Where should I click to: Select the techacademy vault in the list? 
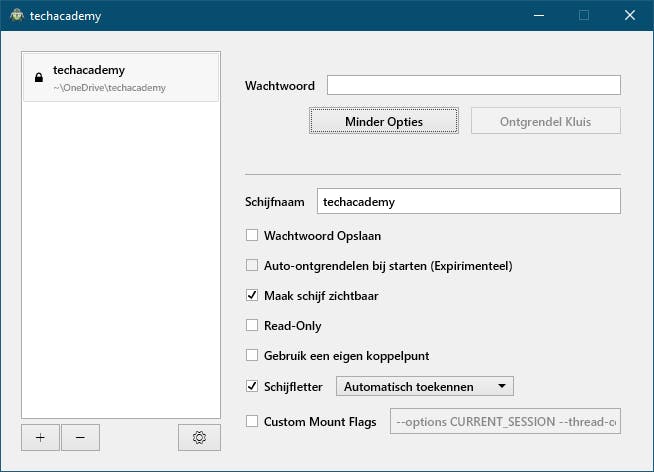[x=120, y=77]
